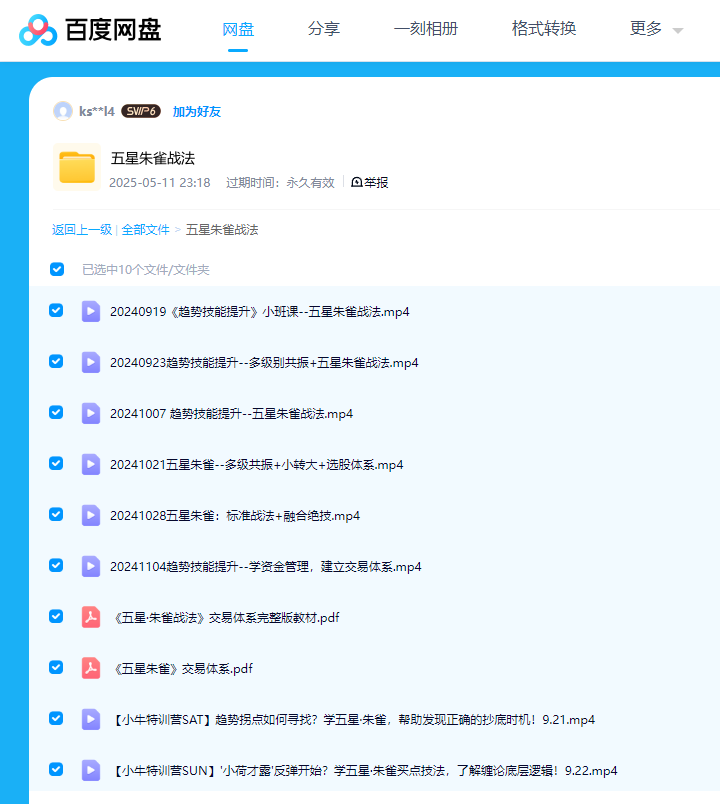720x804 pixels.
Task: Uncheck the 20240923 多级别共振 file checkbox
Action: [57, 362]
